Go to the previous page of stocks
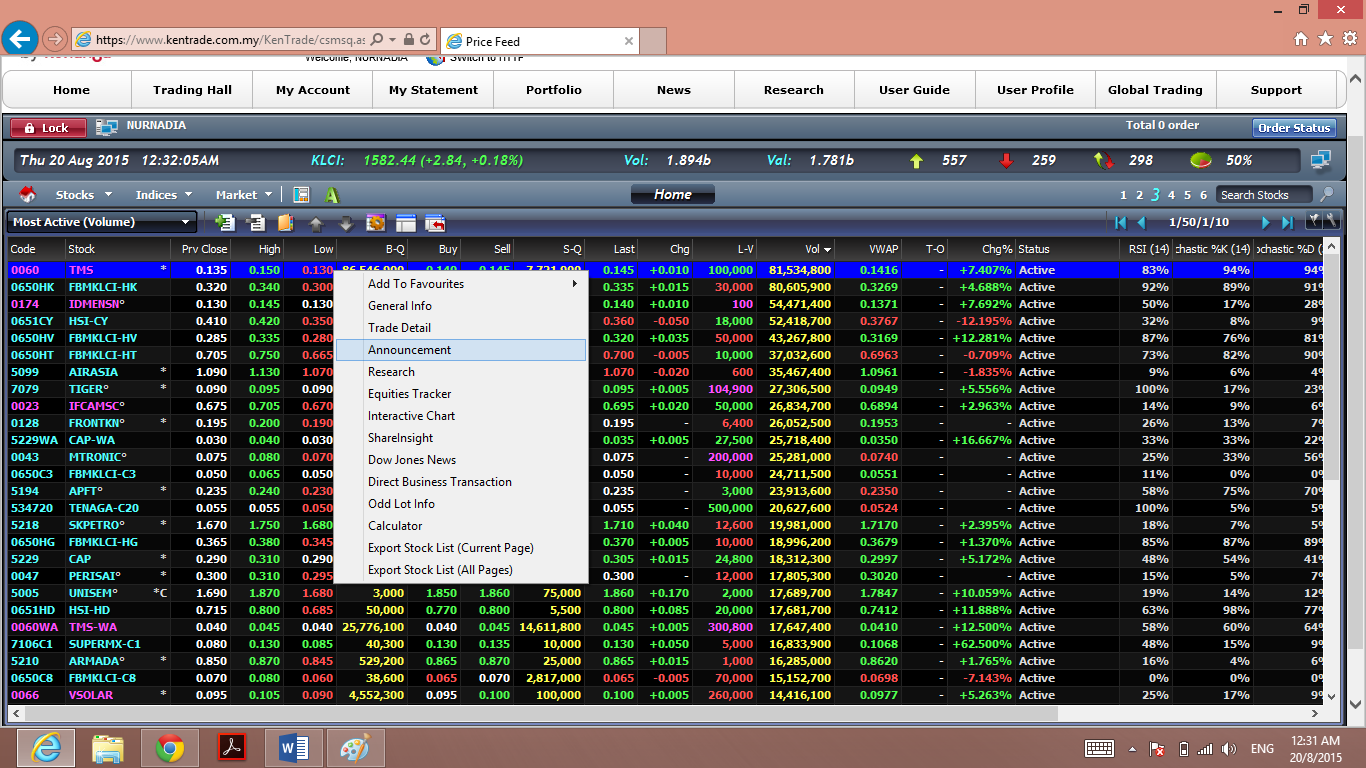Viewport: 1366px width, 768px height. [x=1141, y=222]
